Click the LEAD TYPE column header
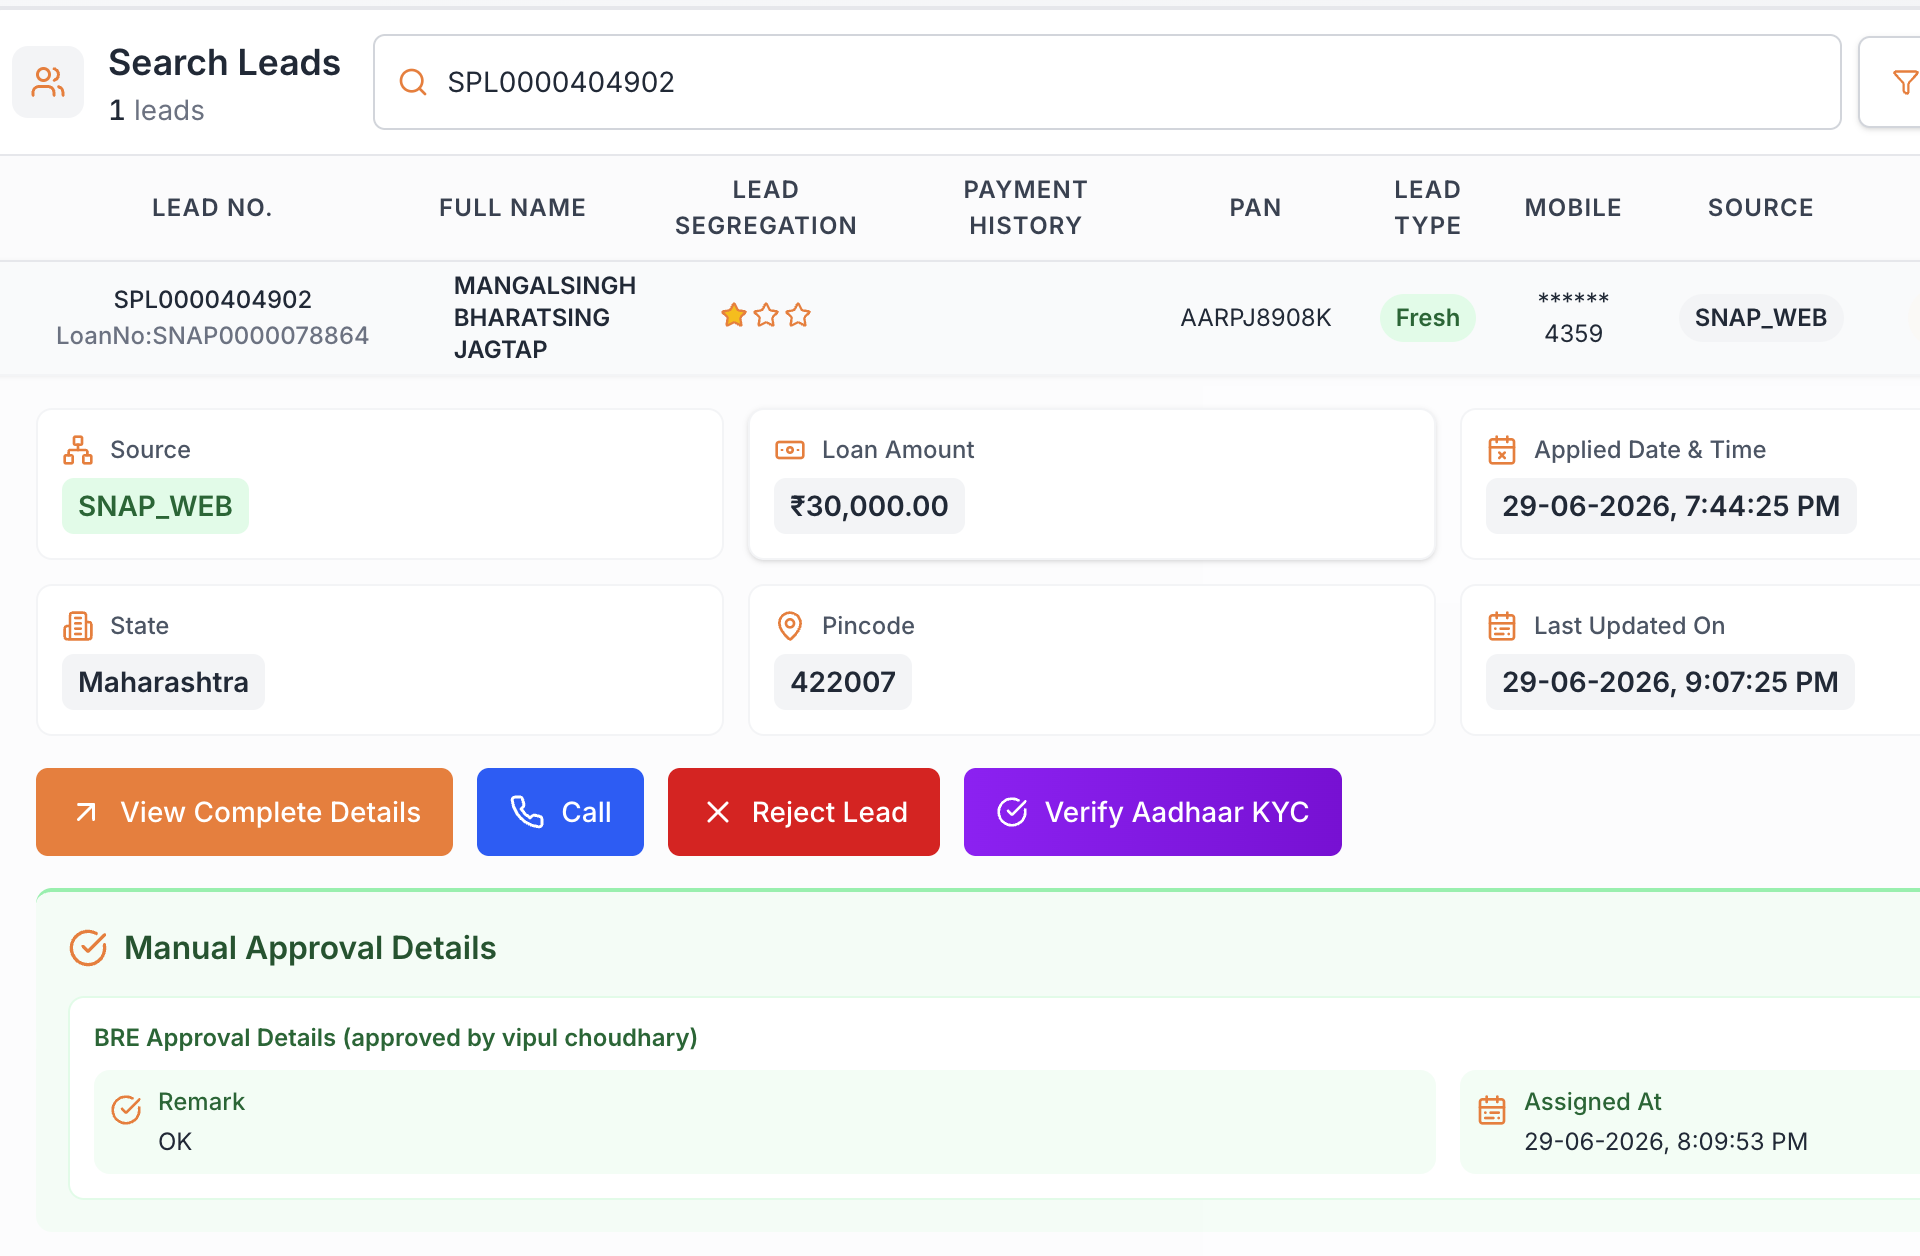Image resolution: width=1920 pixels, height=1256 pixels. point(1428,208)
